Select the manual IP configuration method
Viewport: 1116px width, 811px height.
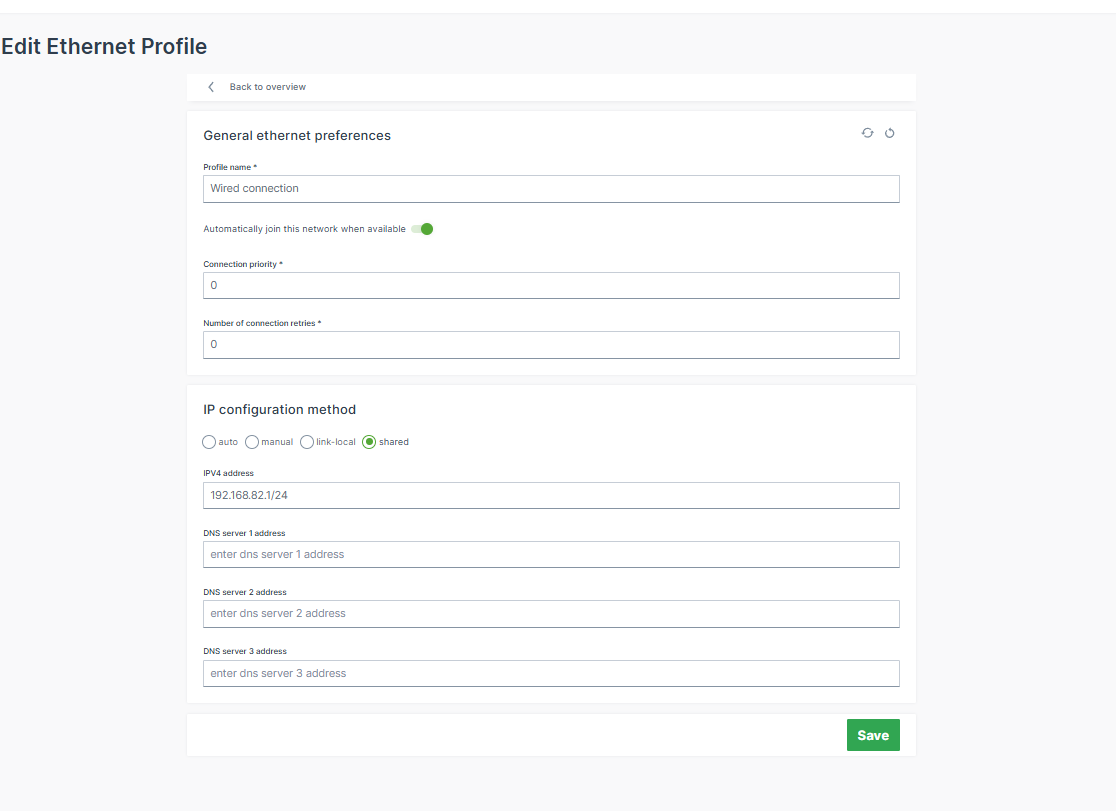coord(251,441)
